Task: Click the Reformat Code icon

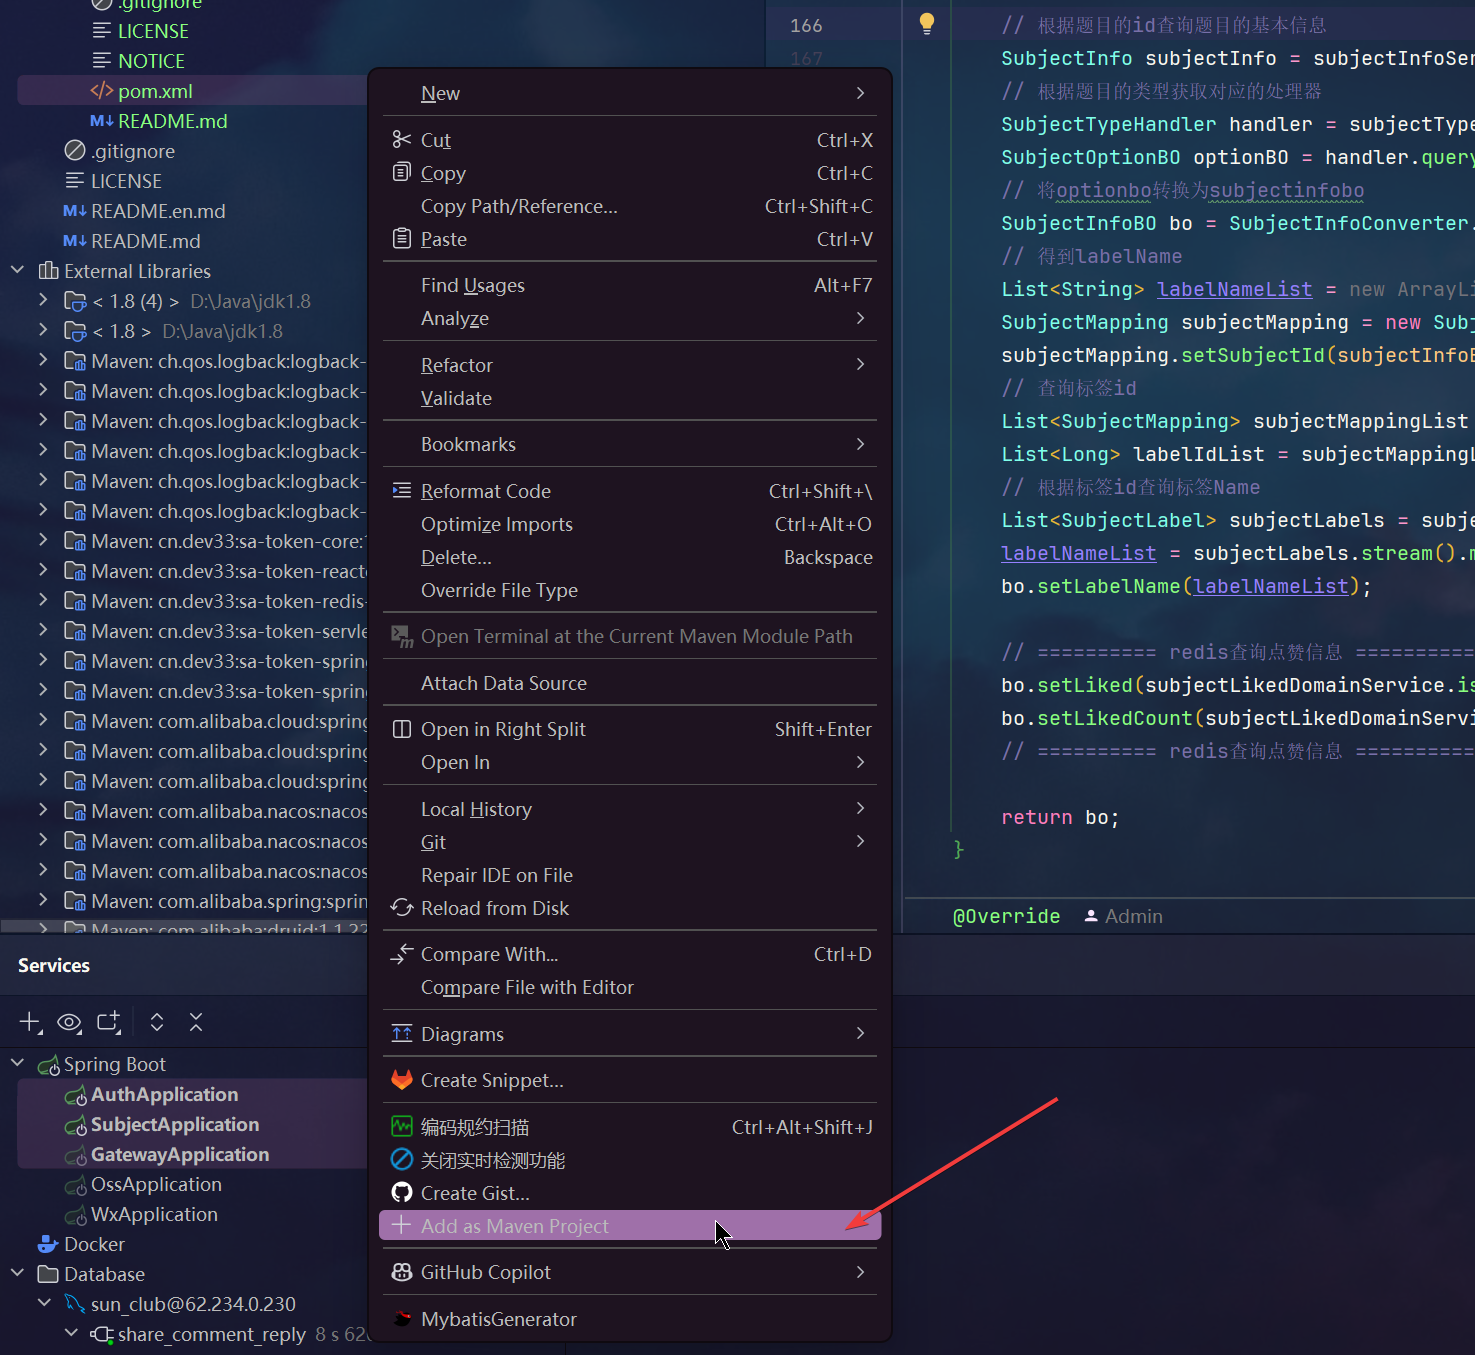Action: click(401, 490)
